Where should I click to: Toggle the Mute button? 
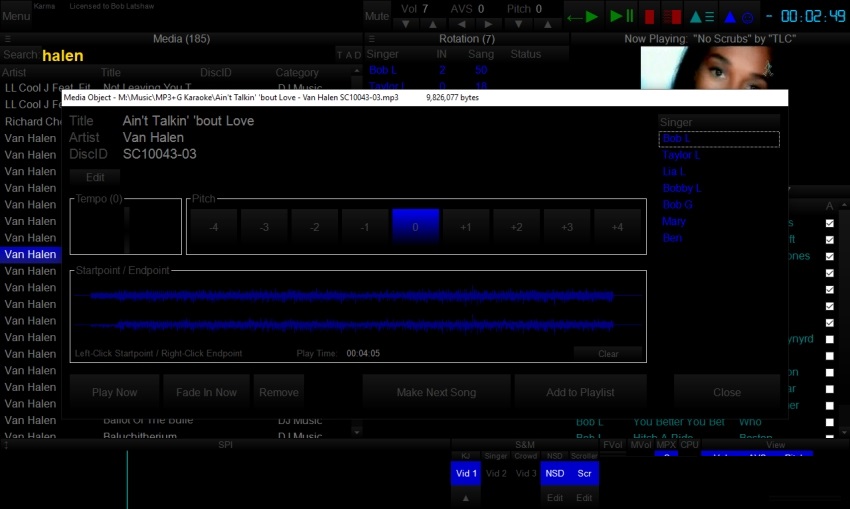[376, 16]
